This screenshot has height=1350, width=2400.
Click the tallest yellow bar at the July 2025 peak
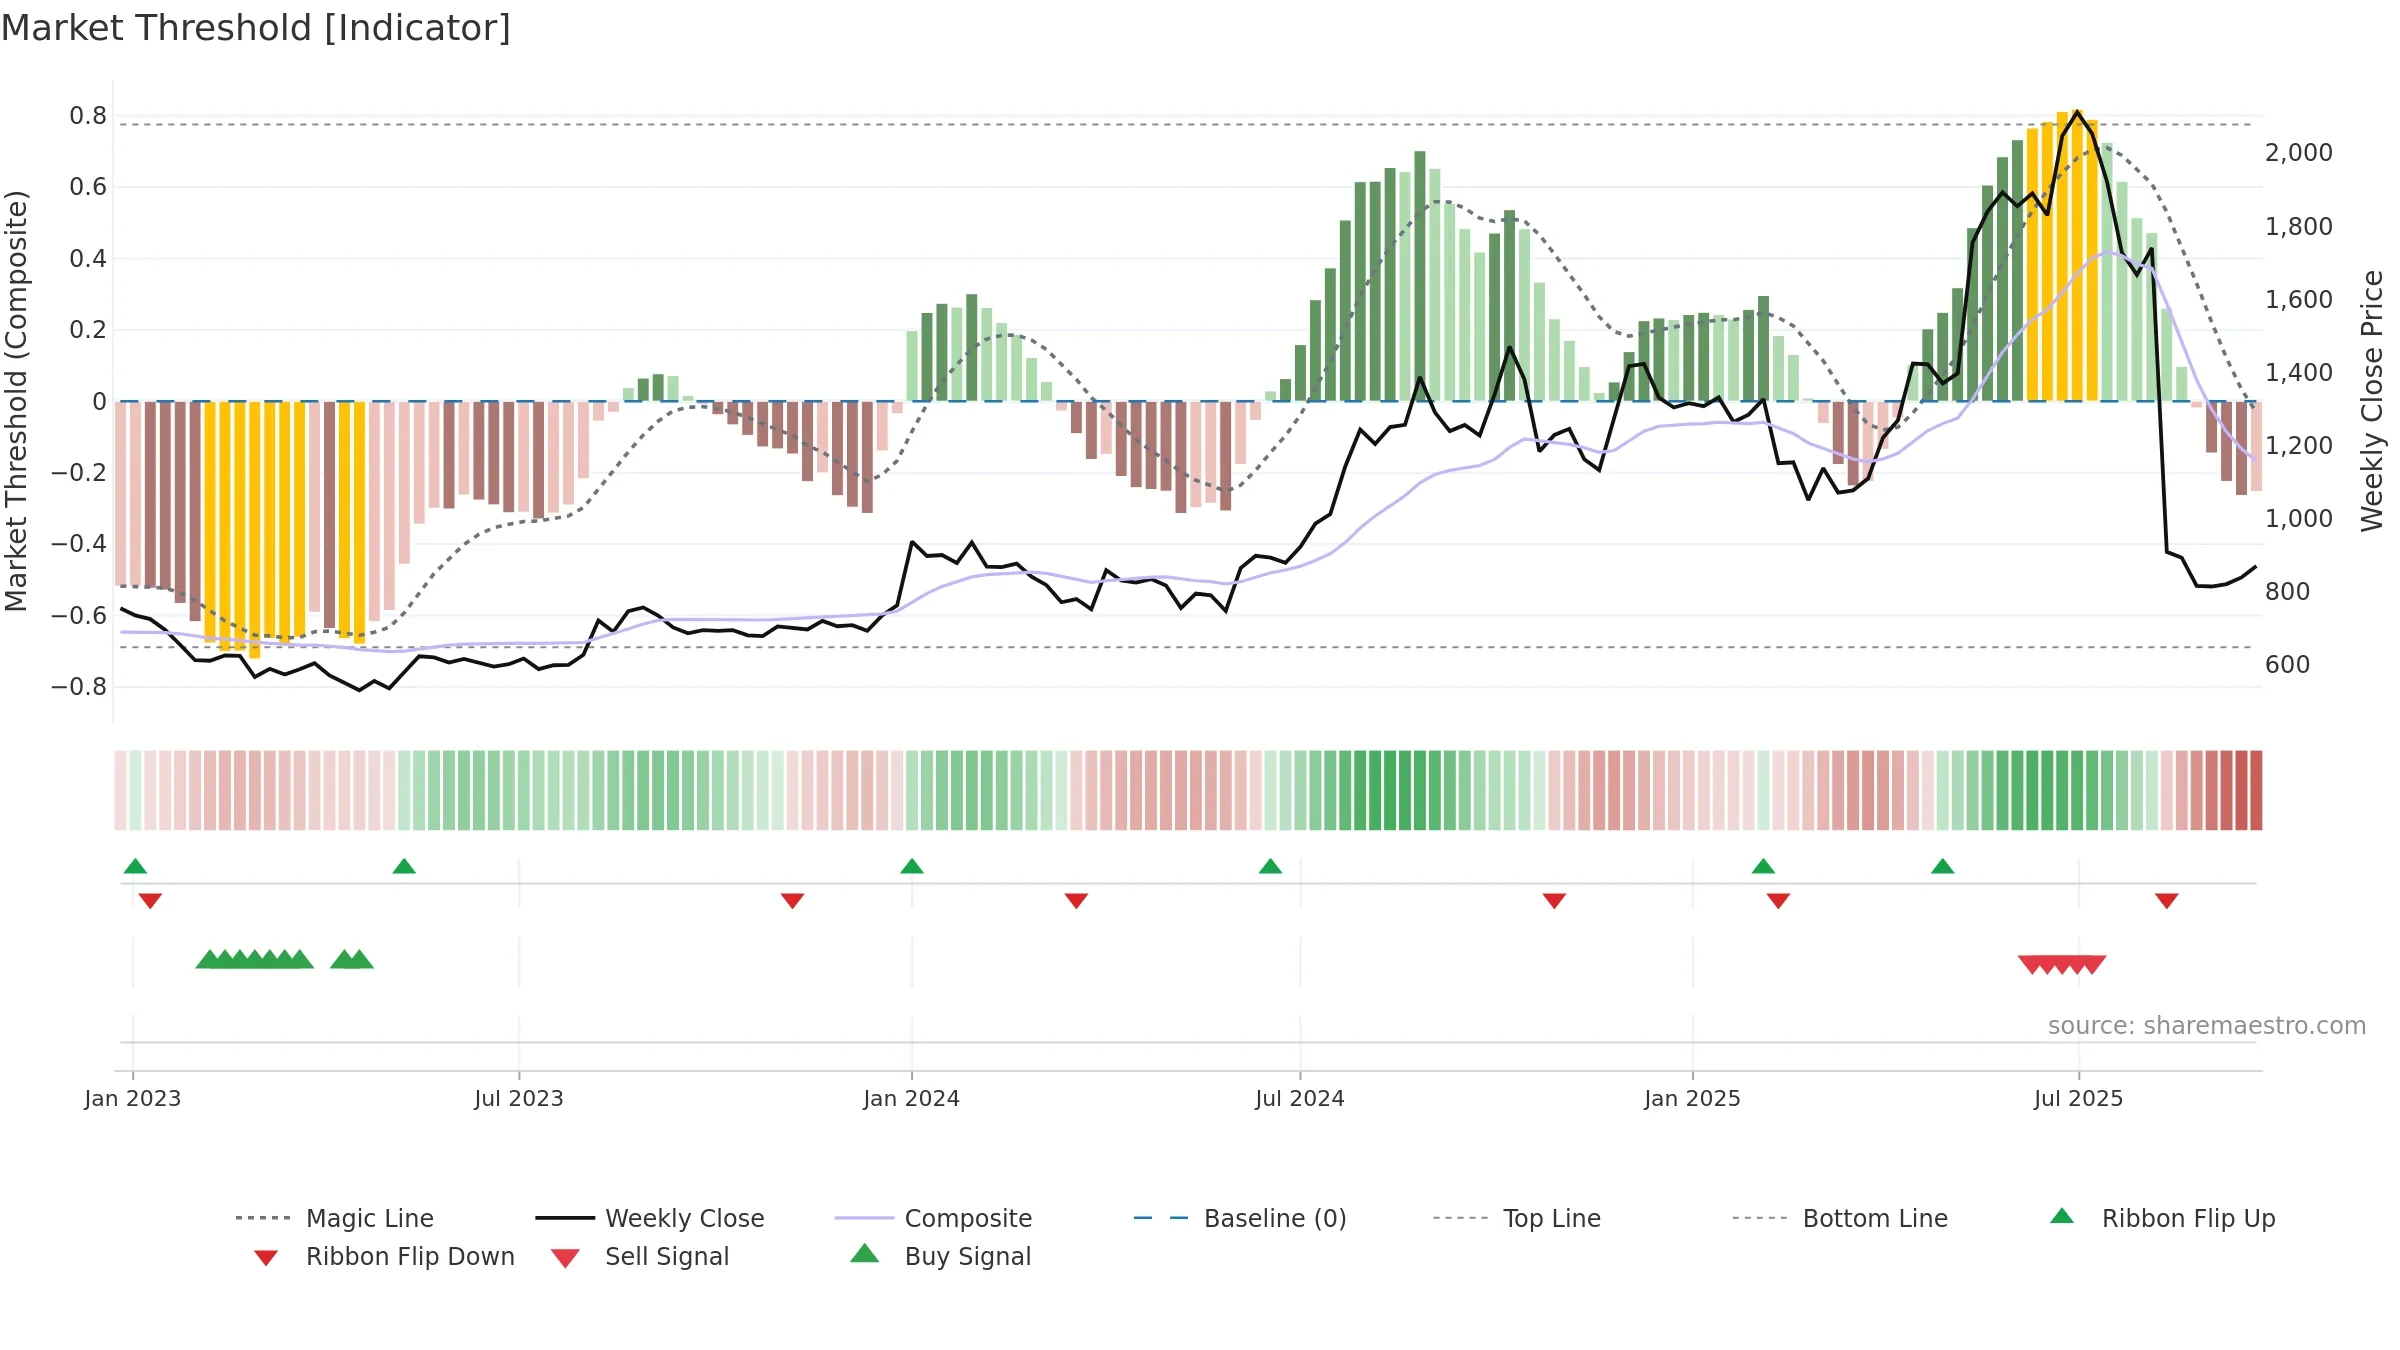point(2077,256)
